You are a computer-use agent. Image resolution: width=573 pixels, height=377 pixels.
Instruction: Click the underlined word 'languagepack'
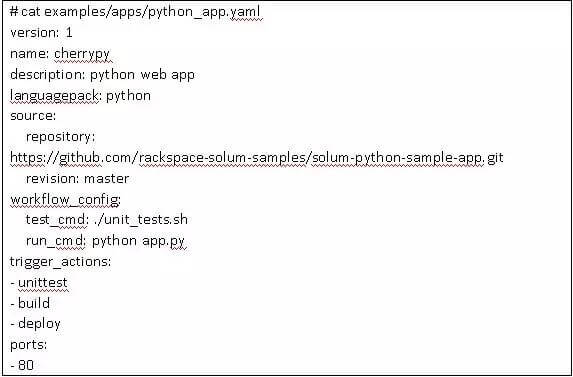coord(54,96)
